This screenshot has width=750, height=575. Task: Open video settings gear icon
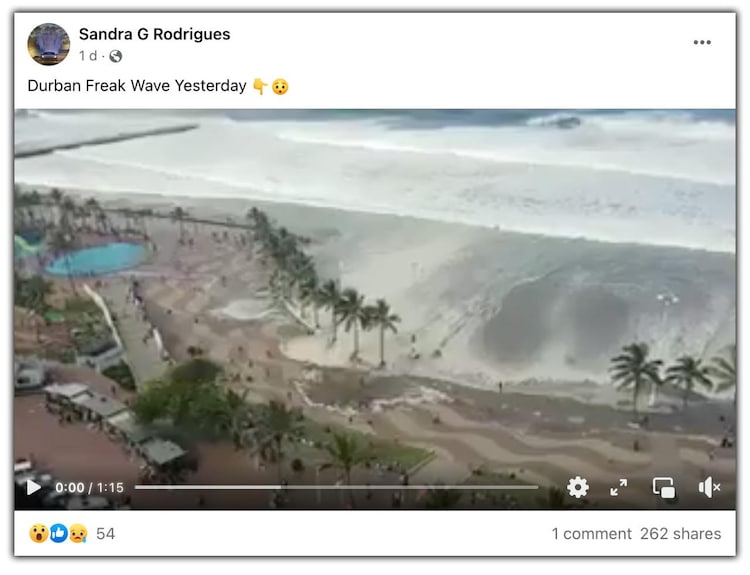(x=578, y=487)
